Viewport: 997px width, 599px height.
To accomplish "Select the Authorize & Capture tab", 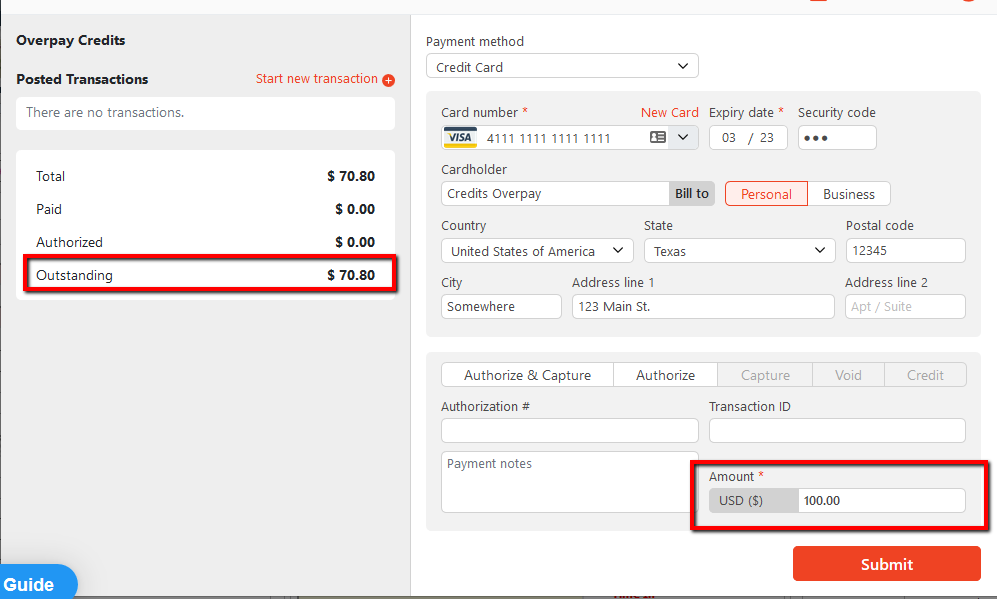I will point(527,375).
